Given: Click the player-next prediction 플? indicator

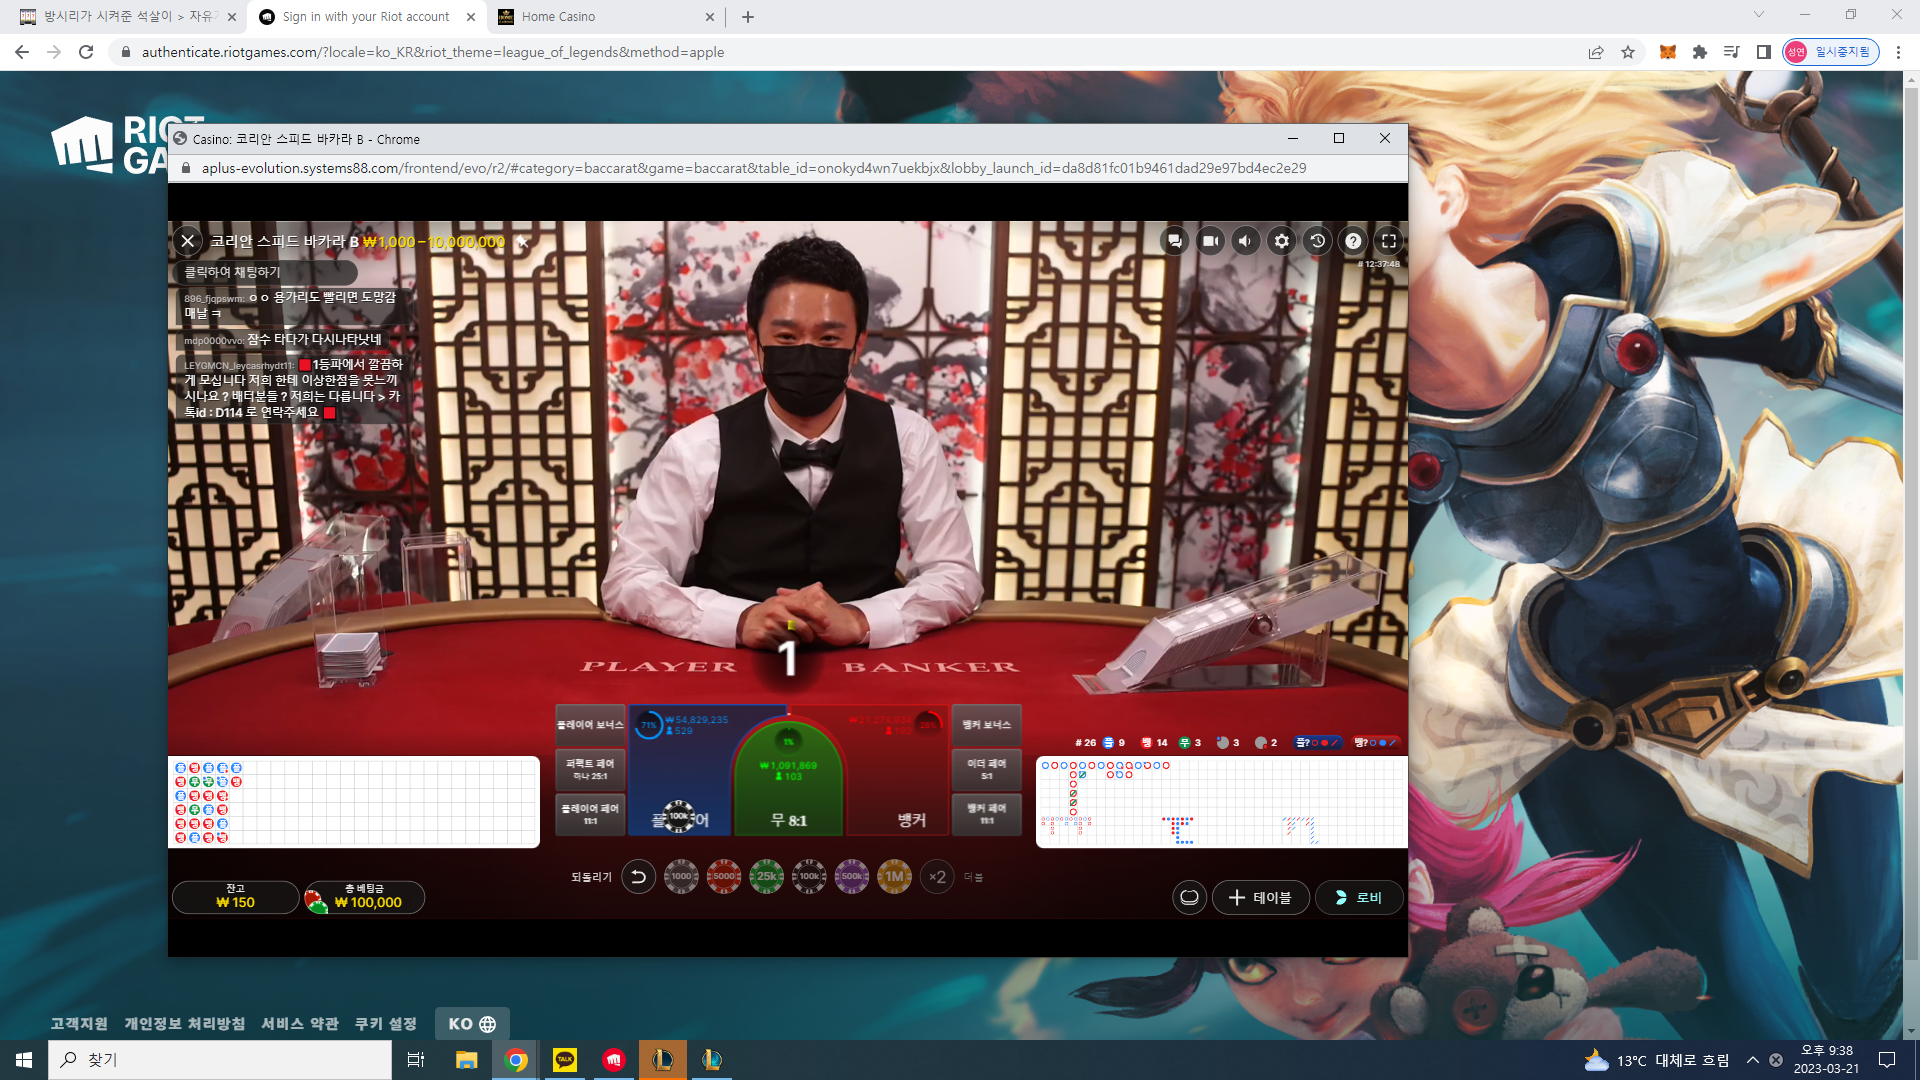Looking at the screenshot, I should [1317, 743].
